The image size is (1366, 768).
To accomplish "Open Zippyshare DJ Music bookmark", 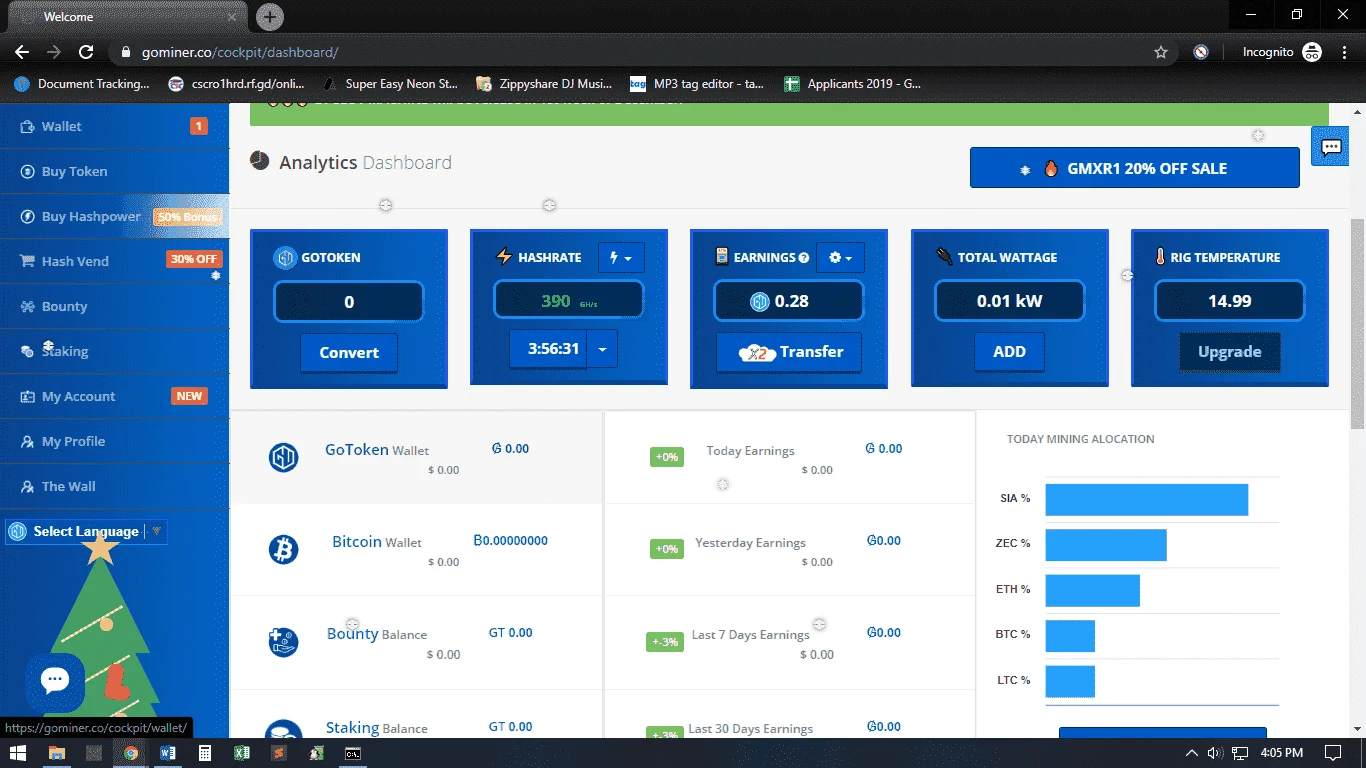I will point(544,84).
